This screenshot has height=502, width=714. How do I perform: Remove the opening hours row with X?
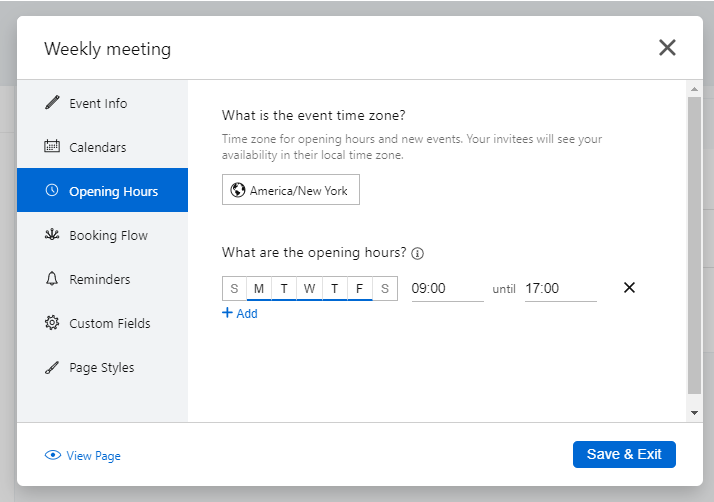629,288
